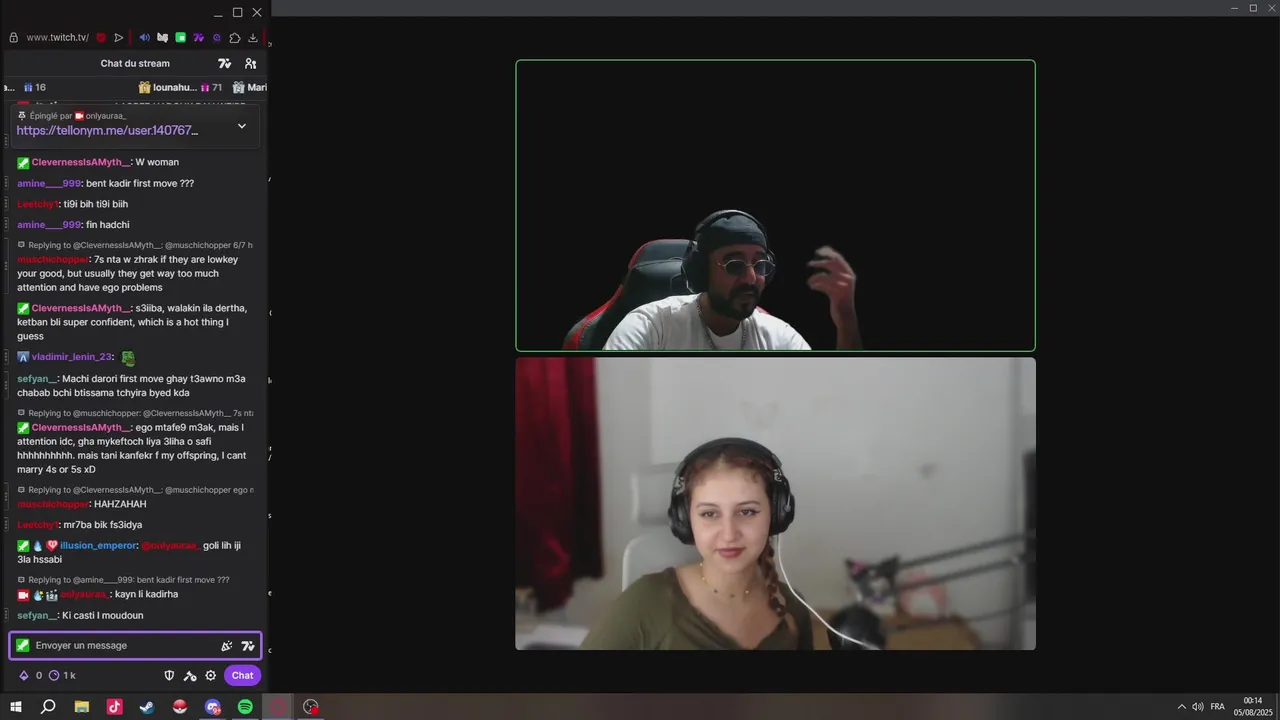
Task: Open Discord from the taskbar
Action: (x=213, y=707)
